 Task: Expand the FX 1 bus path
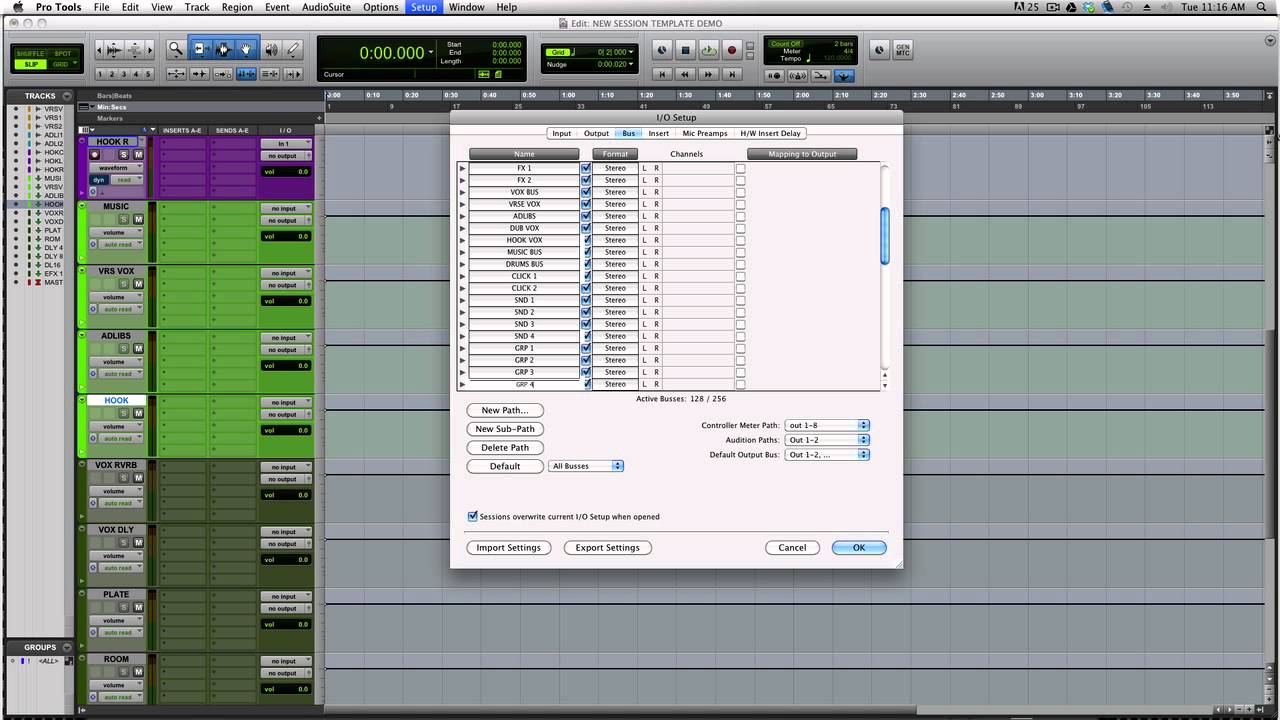tap(462, 168)
